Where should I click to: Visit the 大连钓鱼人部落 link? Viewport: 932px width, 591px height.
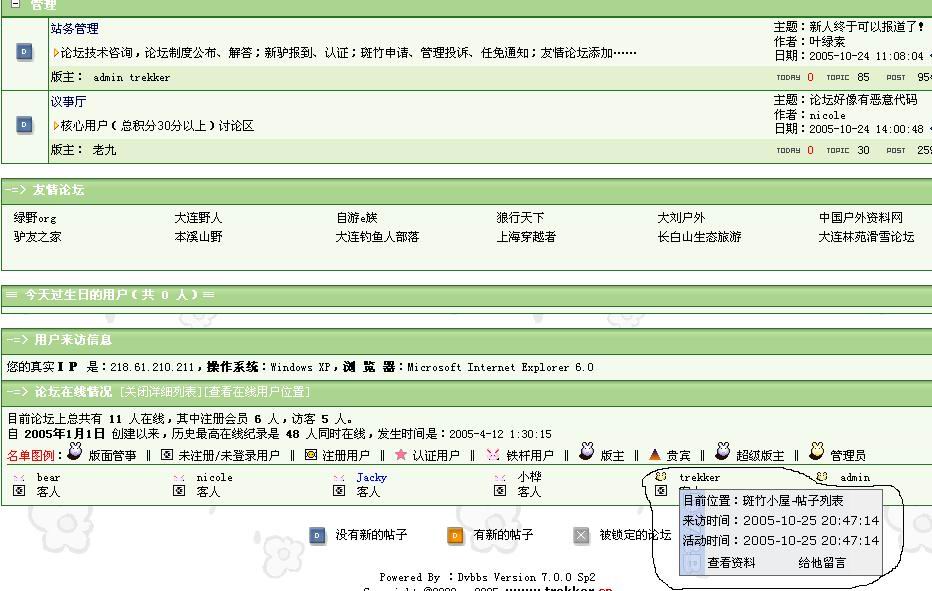tap(377, 237)
